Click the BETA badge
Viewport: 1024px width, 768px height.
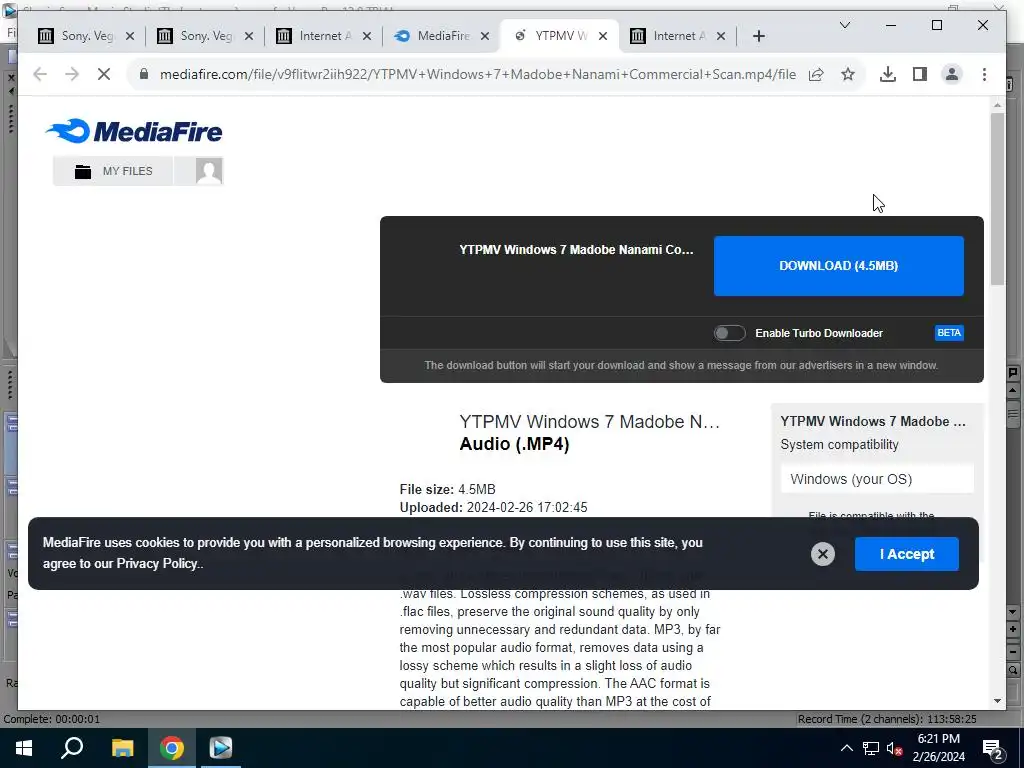(x=949, y=333)
